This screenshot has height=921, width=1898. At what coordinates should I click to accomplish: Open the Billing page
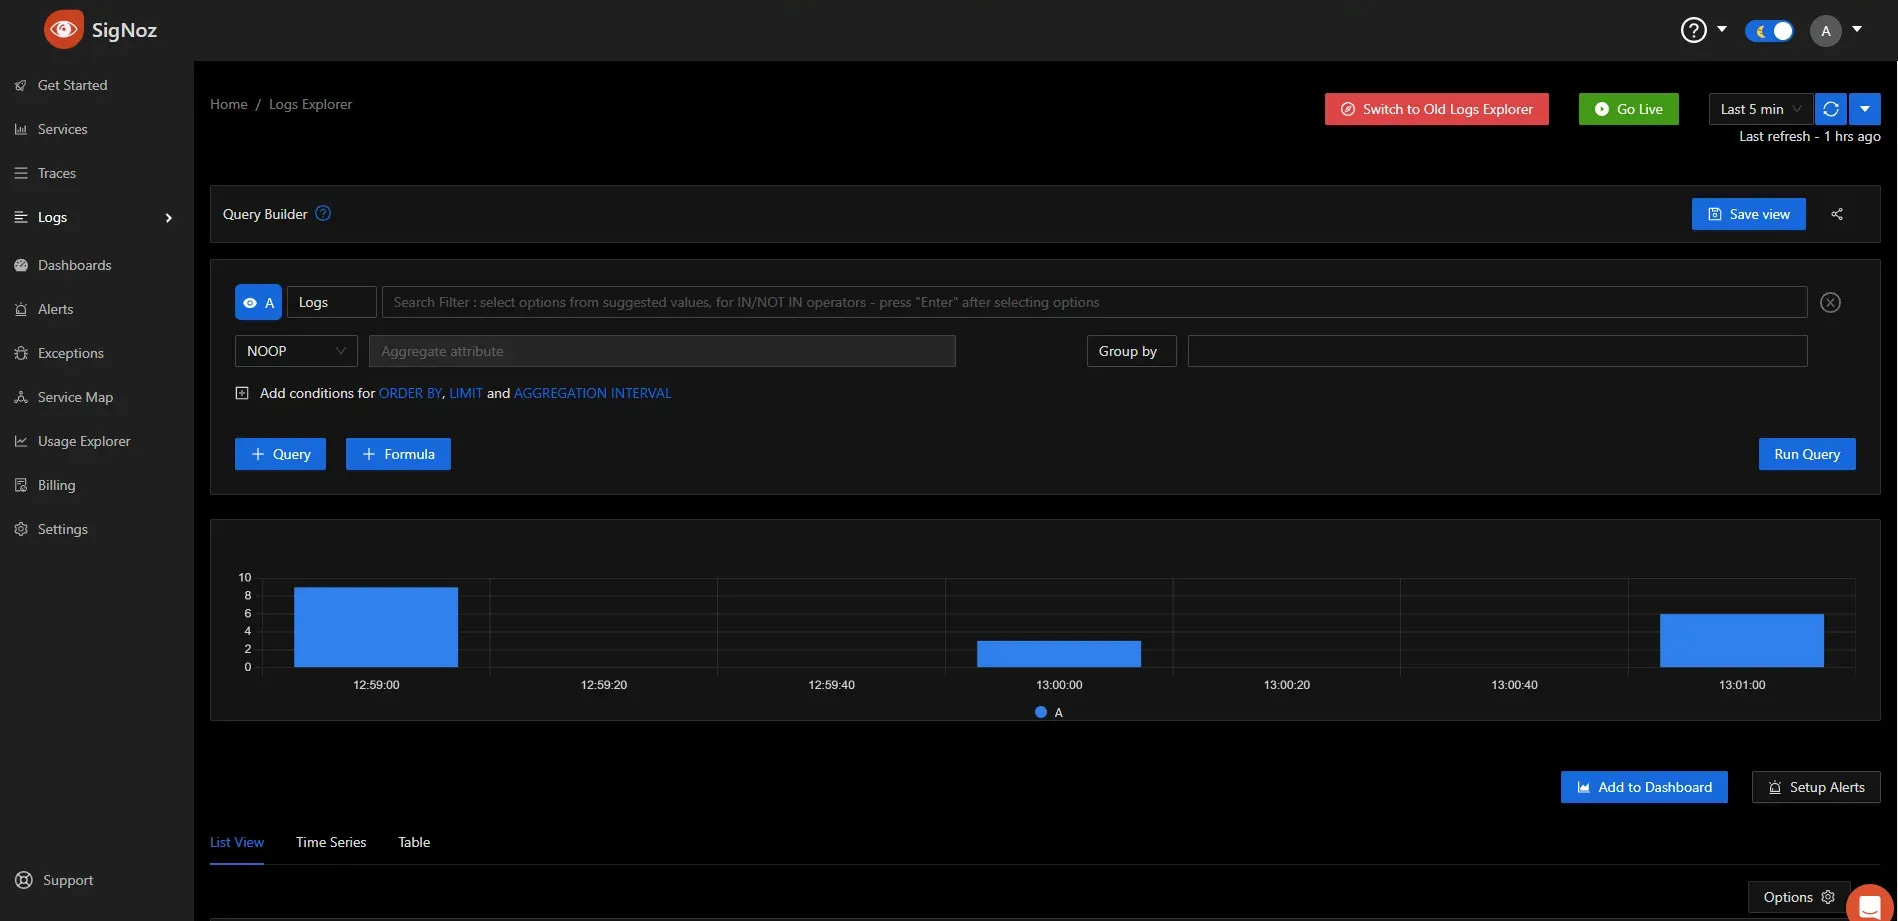click(x=56, y=485)
